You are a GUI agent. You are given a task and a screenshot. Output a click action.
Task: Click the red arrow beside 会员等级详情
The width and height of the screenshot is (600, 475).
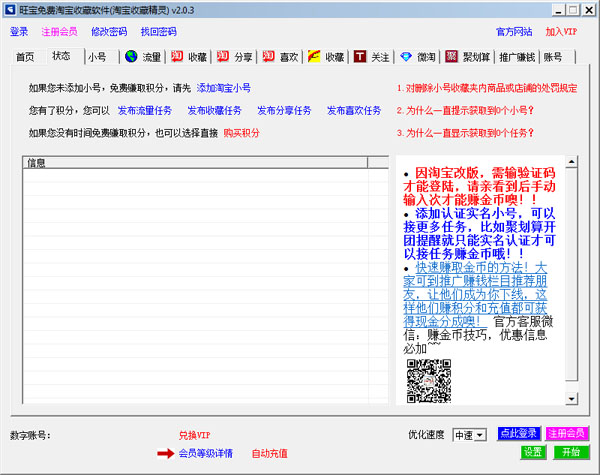[x=164, y=453]
